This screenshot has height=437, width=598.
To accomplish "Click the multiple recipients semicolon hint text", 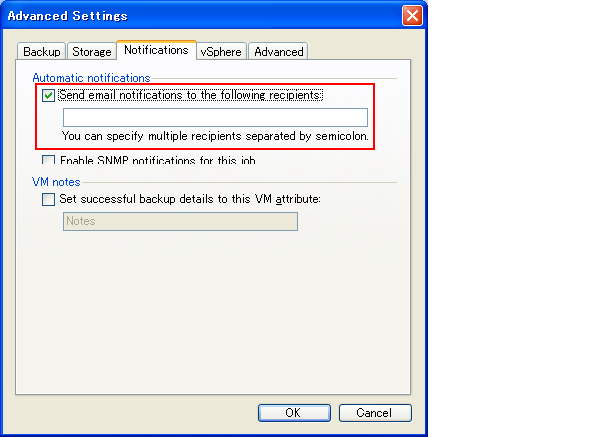I will point(215,136).
